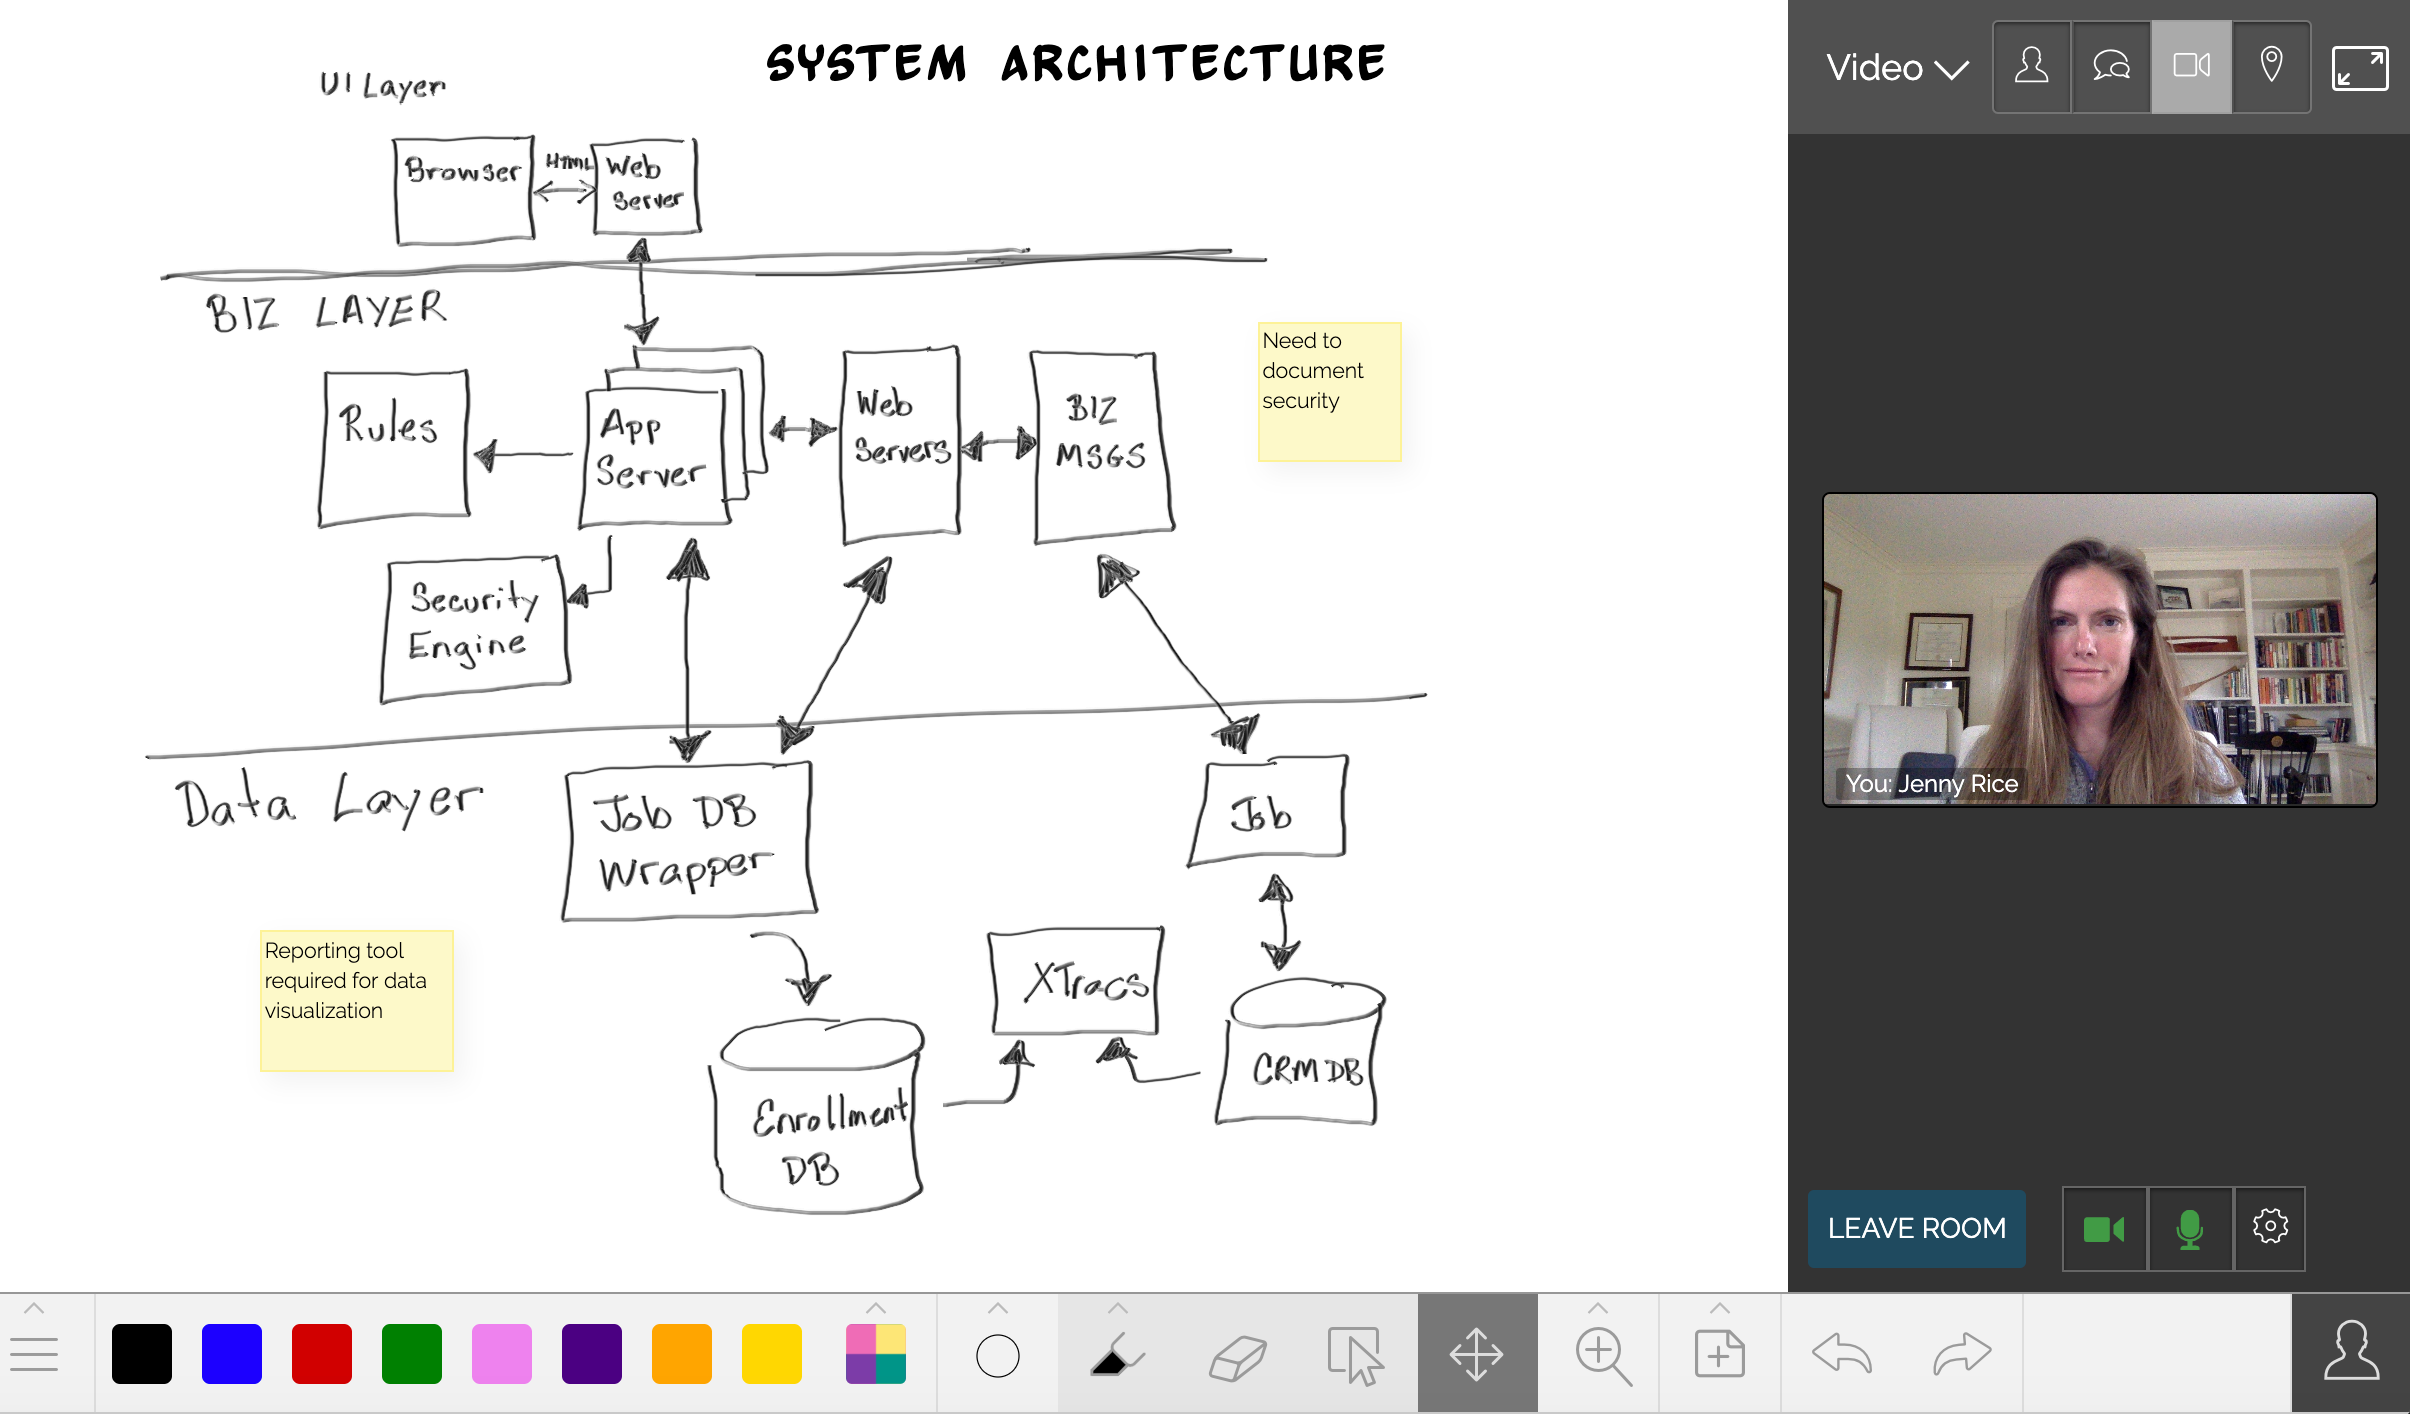Select the move/pan tool
This screenshot has height=1414, width=2410.
(x=1478, y=1355)
